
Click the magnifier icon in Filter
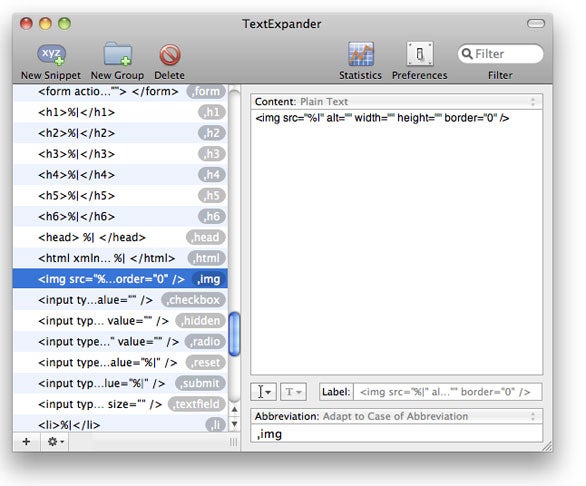(x=467, y=54)
